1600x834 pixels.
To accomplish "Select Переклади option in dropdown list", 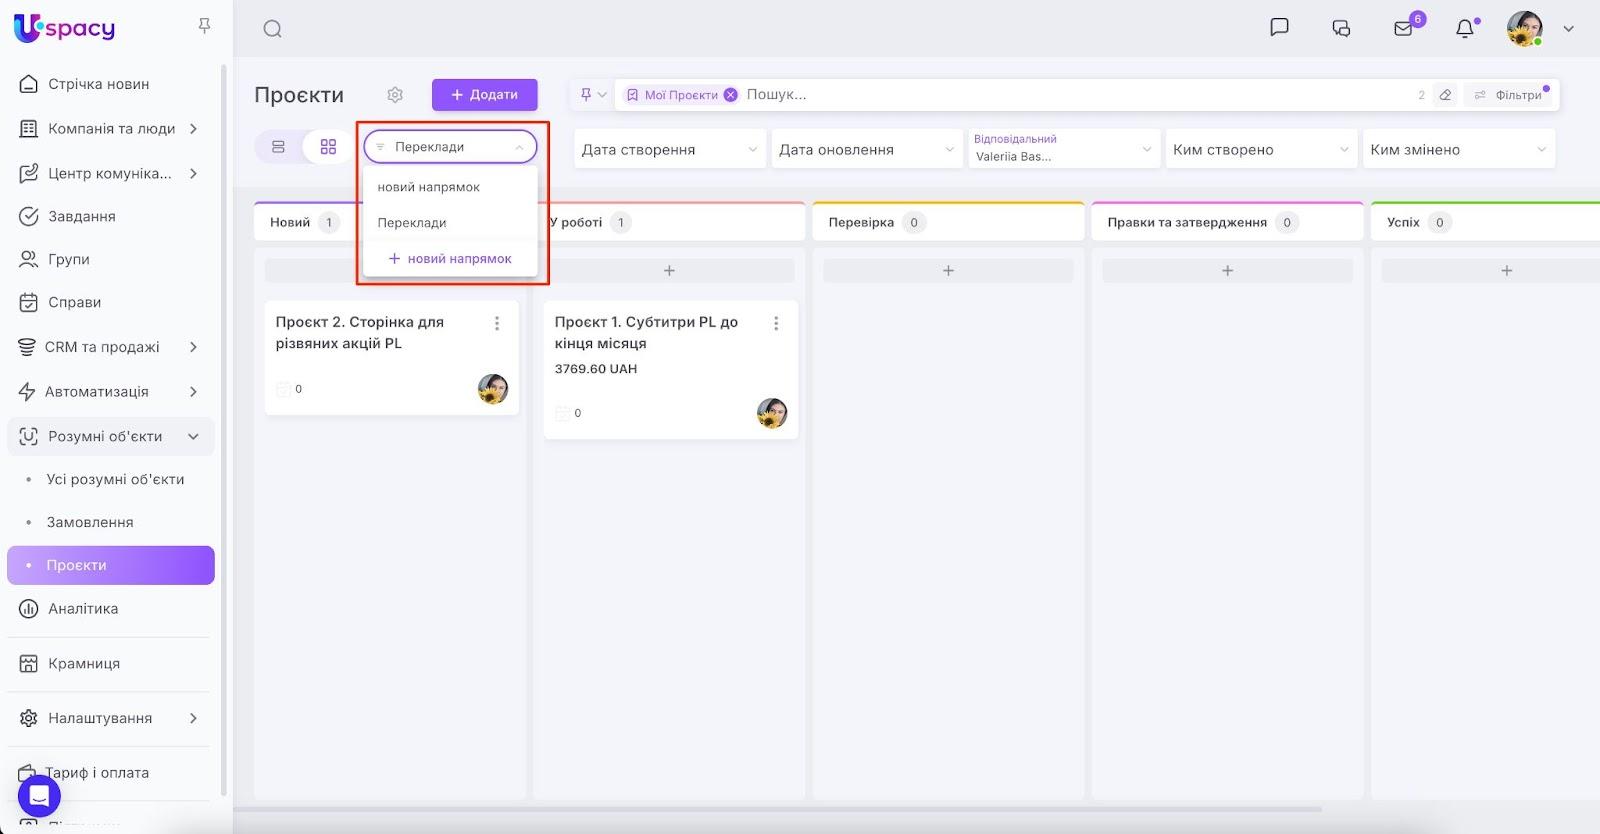I will (450, 223).
